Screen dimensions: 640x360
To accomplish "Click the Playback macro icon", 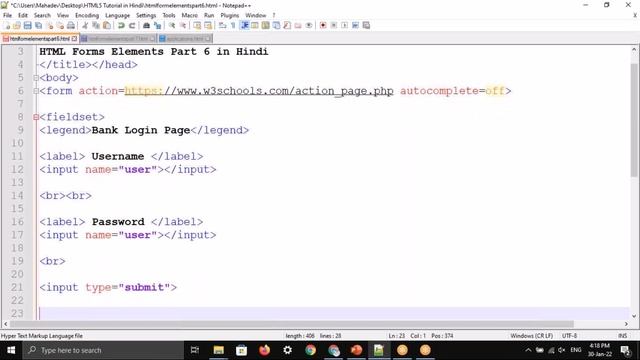I will (x=344, y=25).
